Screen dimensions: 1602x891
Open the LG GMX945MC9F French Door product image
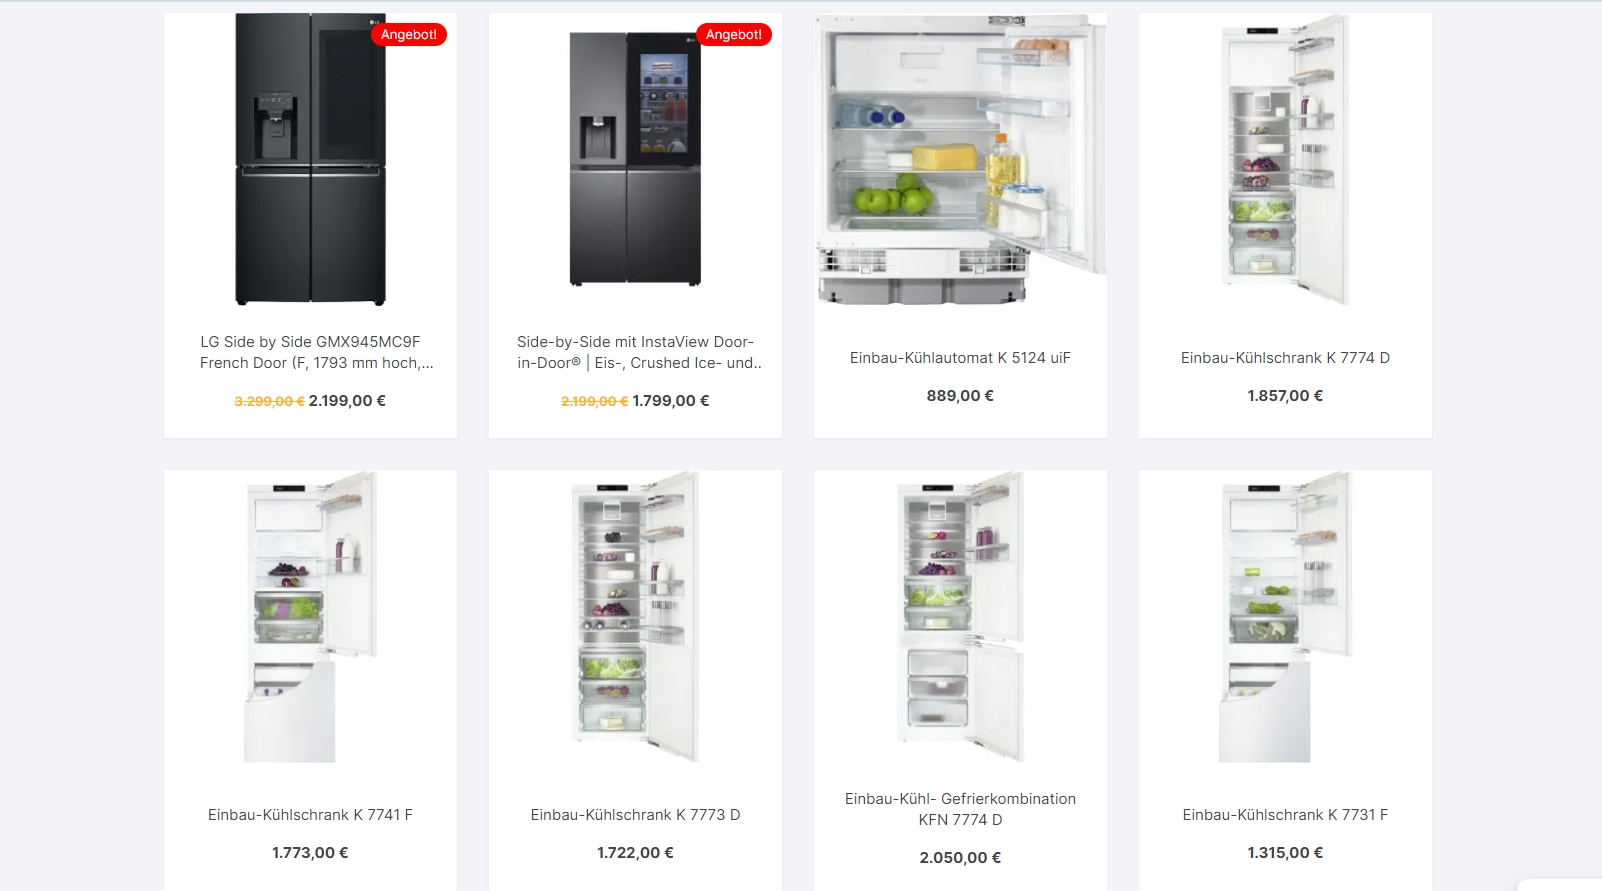pyautogui.click(x=310, y=160)
